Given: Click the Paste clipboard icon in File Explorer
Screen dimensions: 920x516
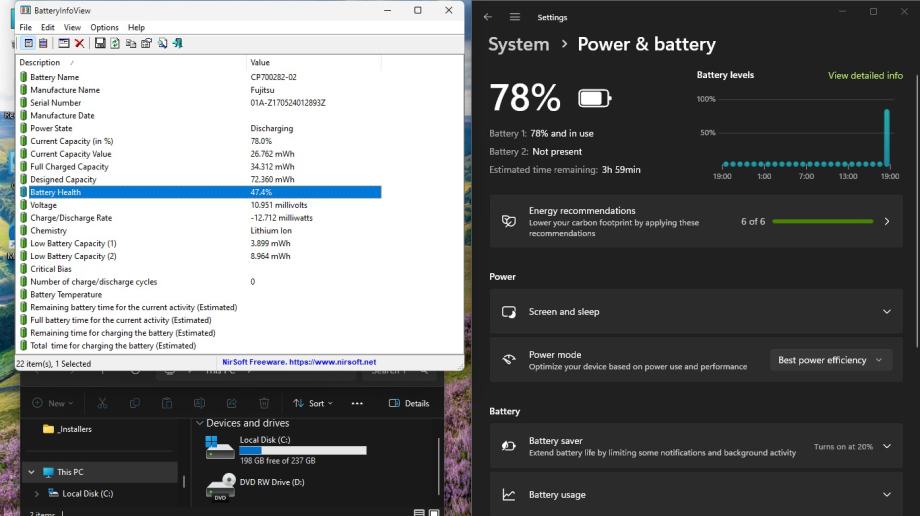Looking at the screenshot, I should (x=167, y=403).
